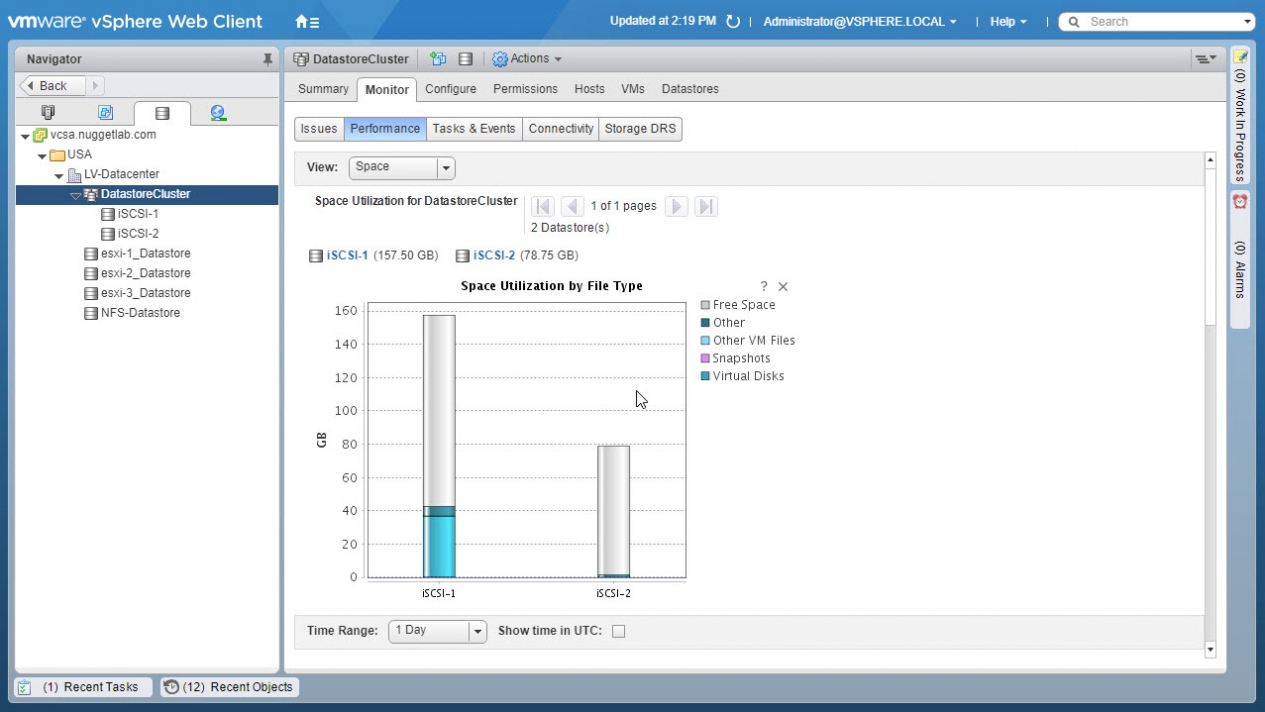Click the refresh icon beside update time

733,22
